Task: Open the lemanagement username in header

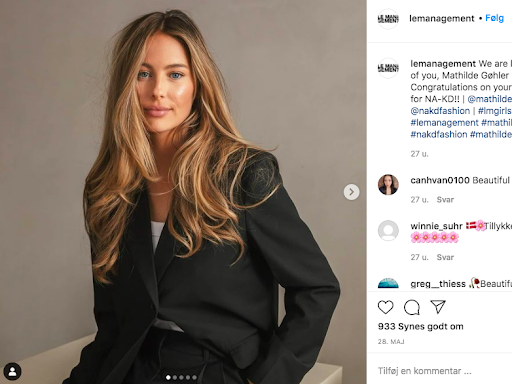Action: (x=441, y=18)
